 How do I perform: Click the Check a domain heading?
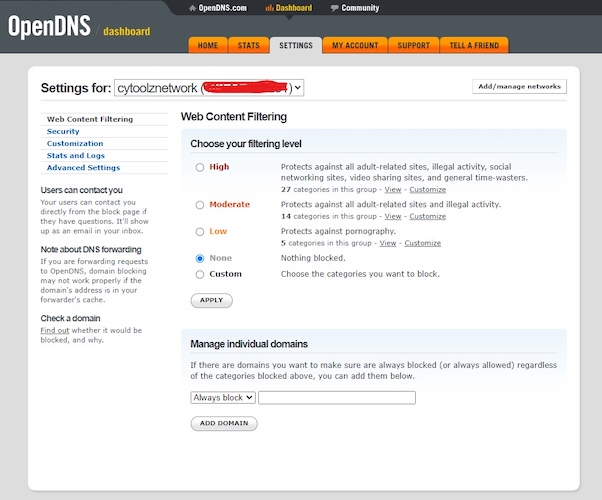tap(70, 318)
